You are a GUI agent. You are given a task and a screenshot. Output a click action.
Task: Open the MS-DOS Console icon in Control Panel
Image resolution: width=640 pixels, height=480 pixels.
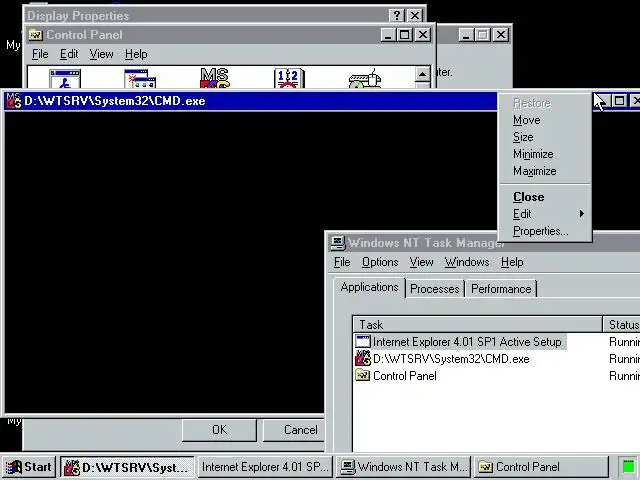215,78
